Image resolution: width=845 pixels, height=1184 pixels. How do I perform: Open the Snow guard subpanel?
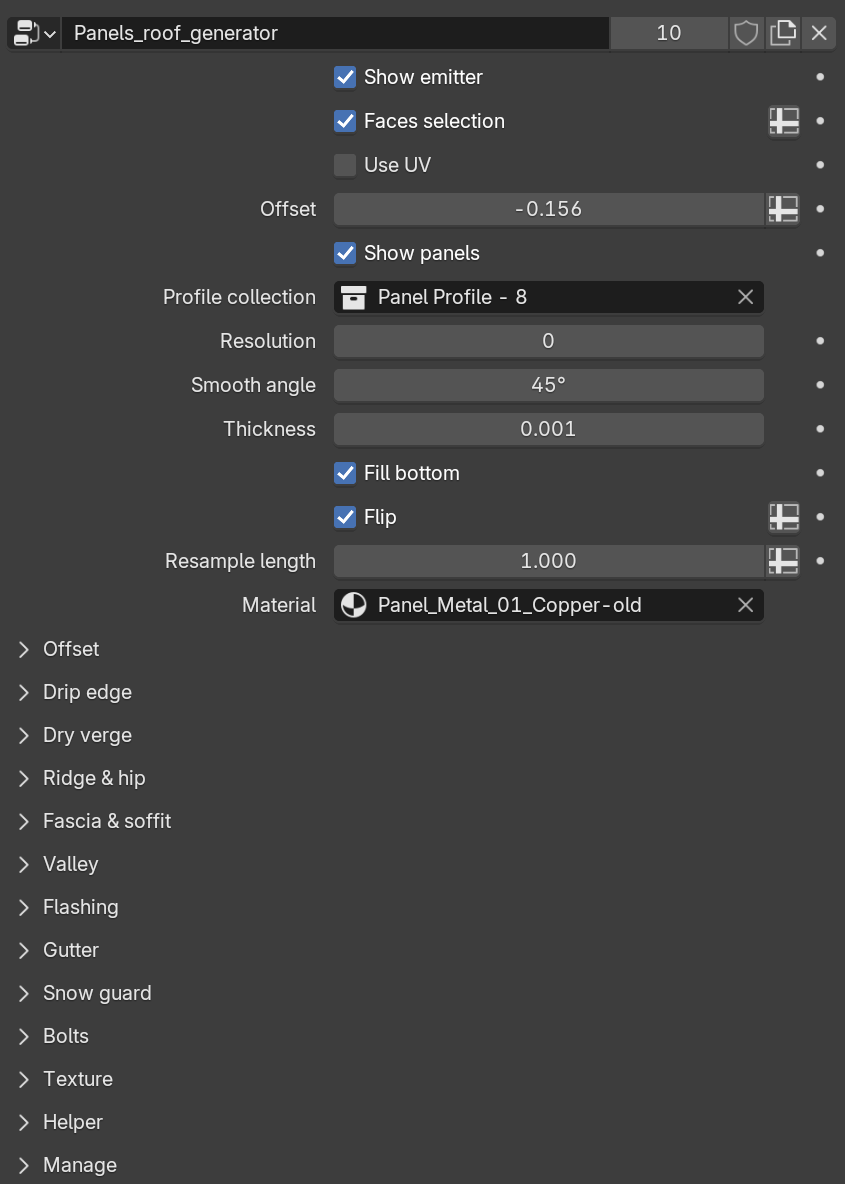click(x=97, y=993)
